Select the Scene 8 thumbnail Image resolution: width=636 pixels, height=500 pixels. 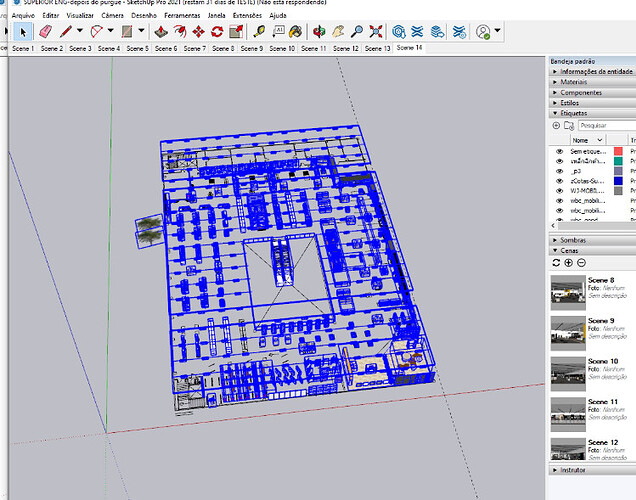(568, 293)
